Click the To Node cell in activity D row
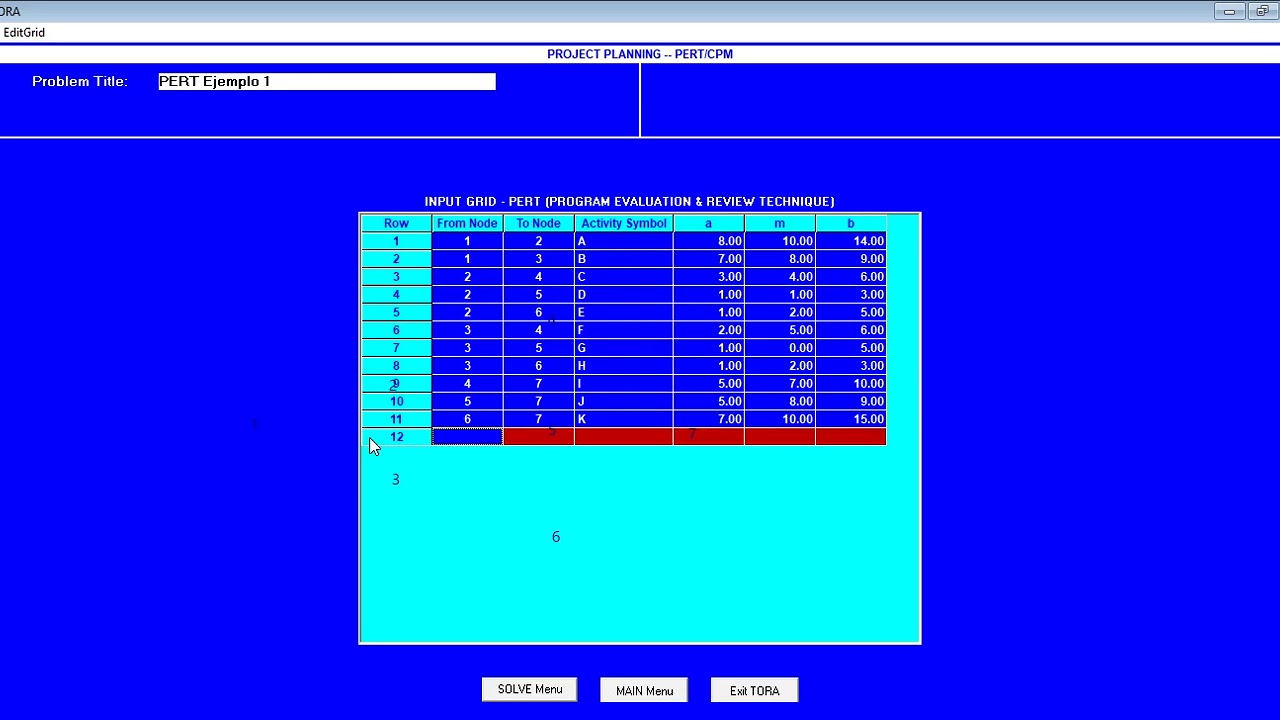The width and height of the screenshot is (1280, 720). [x=538, y=295]
